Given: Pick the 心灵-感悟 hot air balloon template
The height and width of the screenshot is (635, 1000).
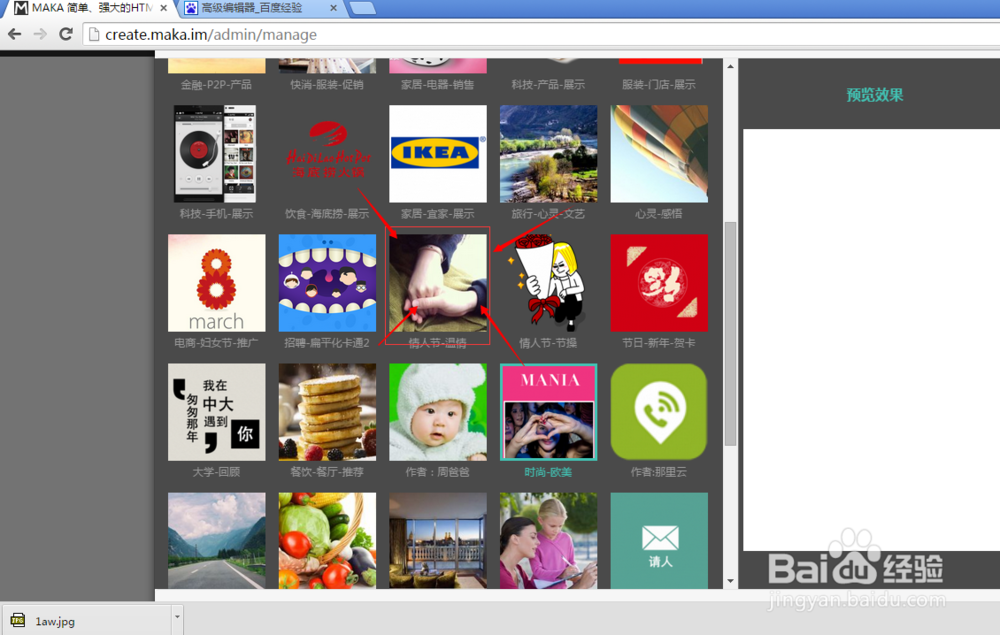Looking at the screenshot, I should 659,154.
